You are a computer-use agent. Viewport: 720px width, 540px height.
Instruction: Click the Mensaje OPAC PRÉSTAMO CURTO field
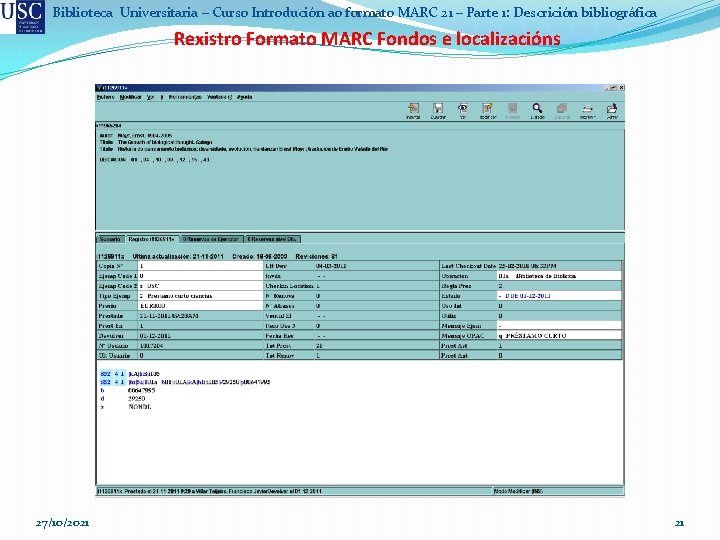pyautogui.click(x=560, y=336)
